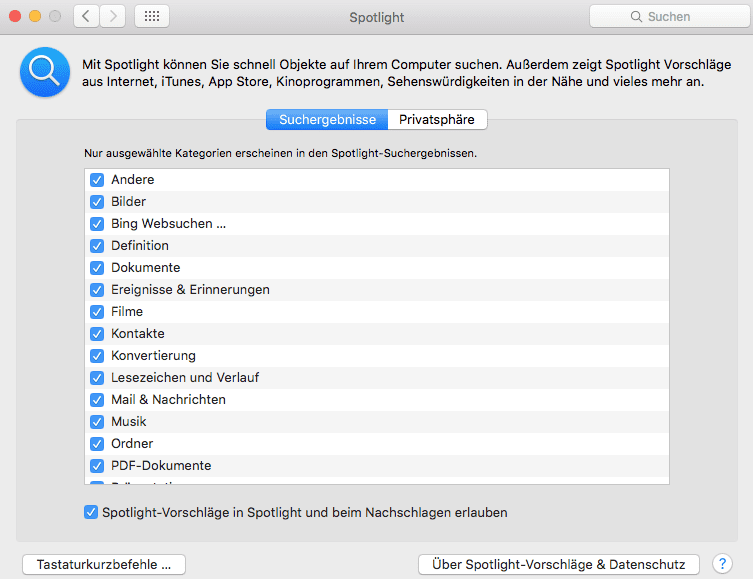Uncheck Mail & Nachrichten
The height and width of the screenshot is (579, 753).
[x=97, y=399]
